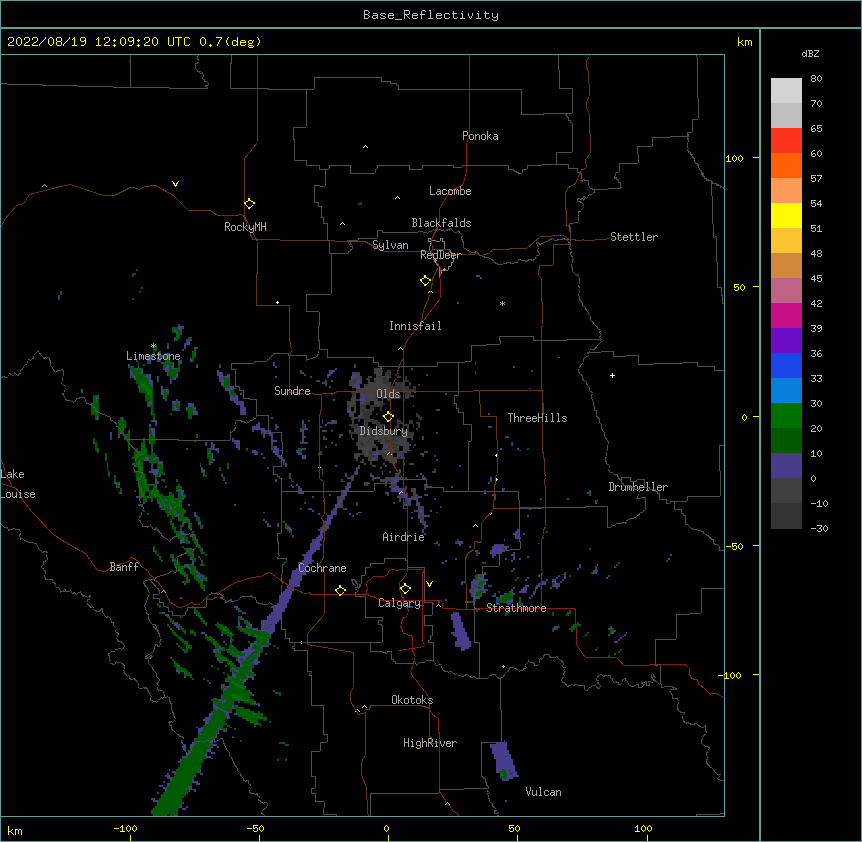Click the yellow diamond marker above RockyMH

pyautogui.click(x=249, y=204)
